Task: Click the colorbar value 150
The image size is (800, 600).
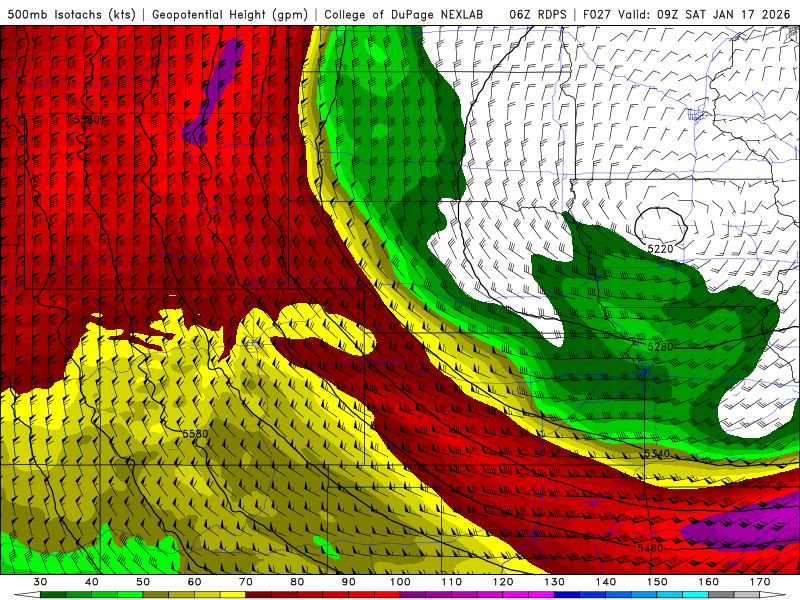Action: 657,582
